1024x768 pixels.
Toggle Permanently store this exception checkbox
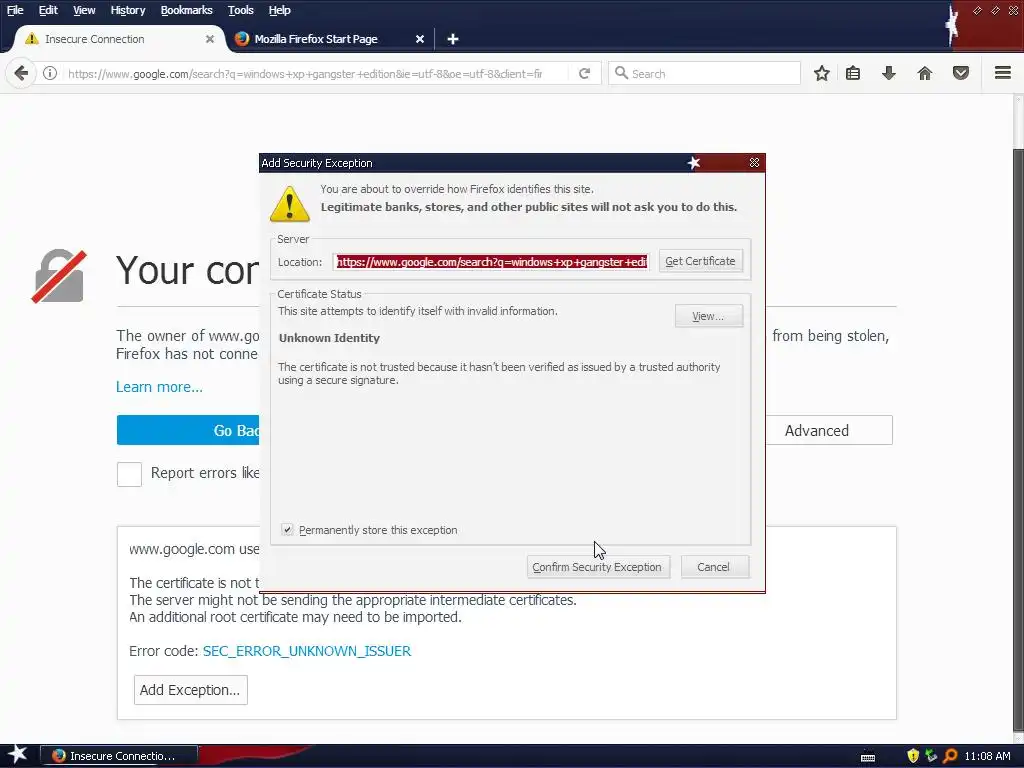[x=287, y=530]
